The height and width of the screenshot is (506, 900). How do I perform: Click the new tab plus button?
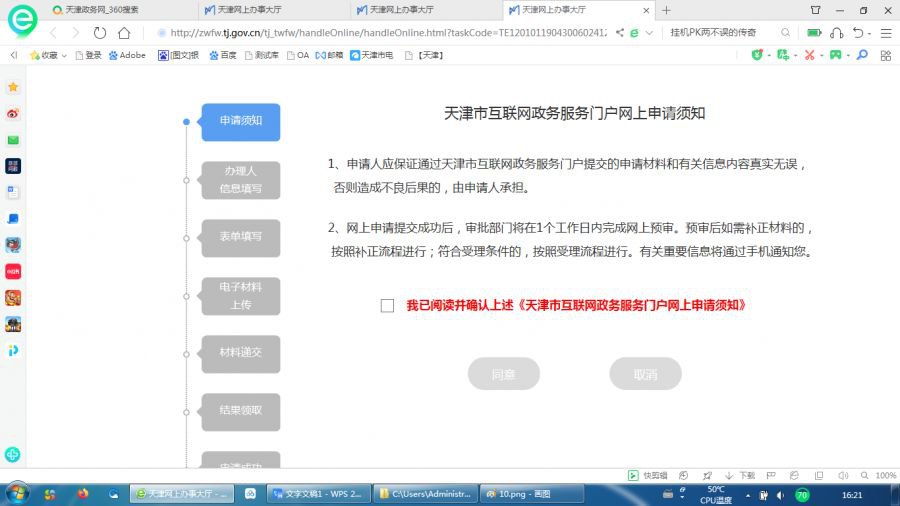[667, 10]
